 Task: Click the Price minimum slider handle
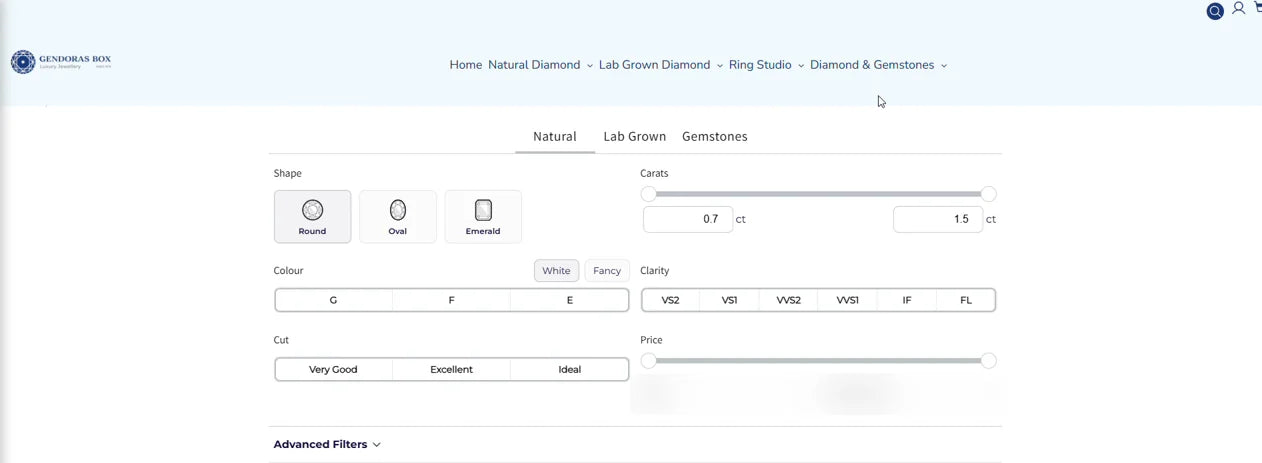pos(649,361)
